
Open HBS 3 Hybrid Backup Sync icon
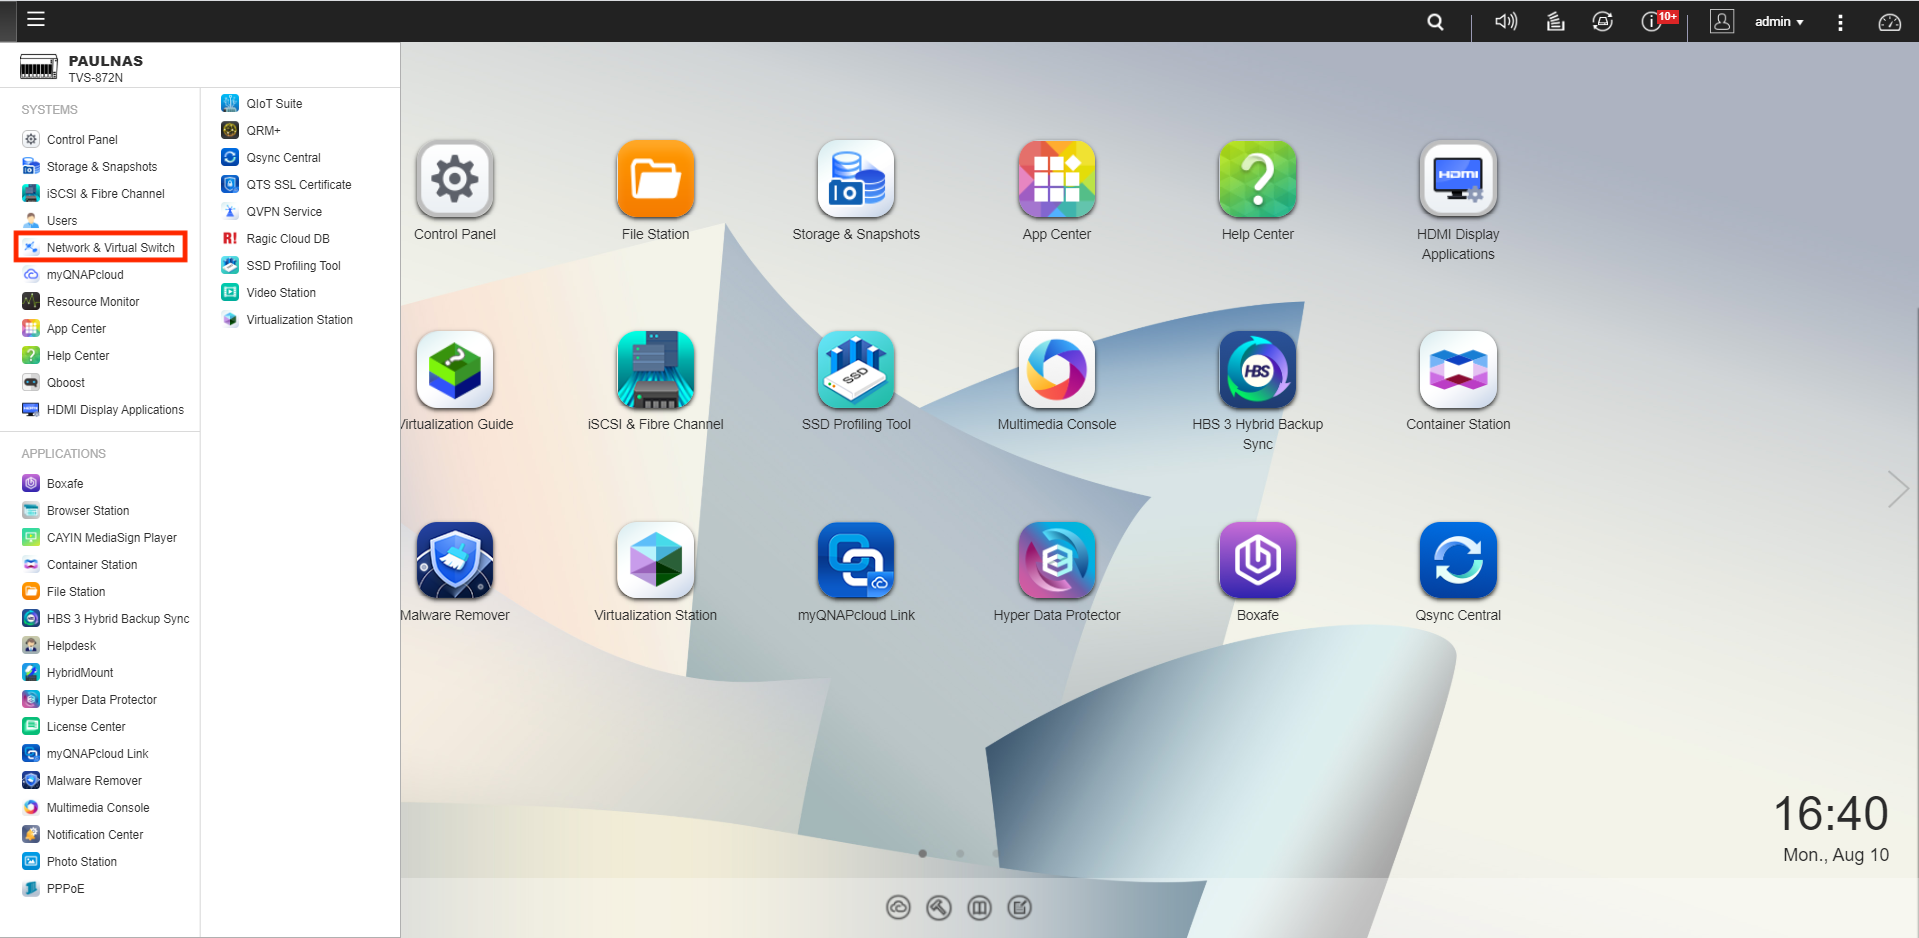(1257, 371)
